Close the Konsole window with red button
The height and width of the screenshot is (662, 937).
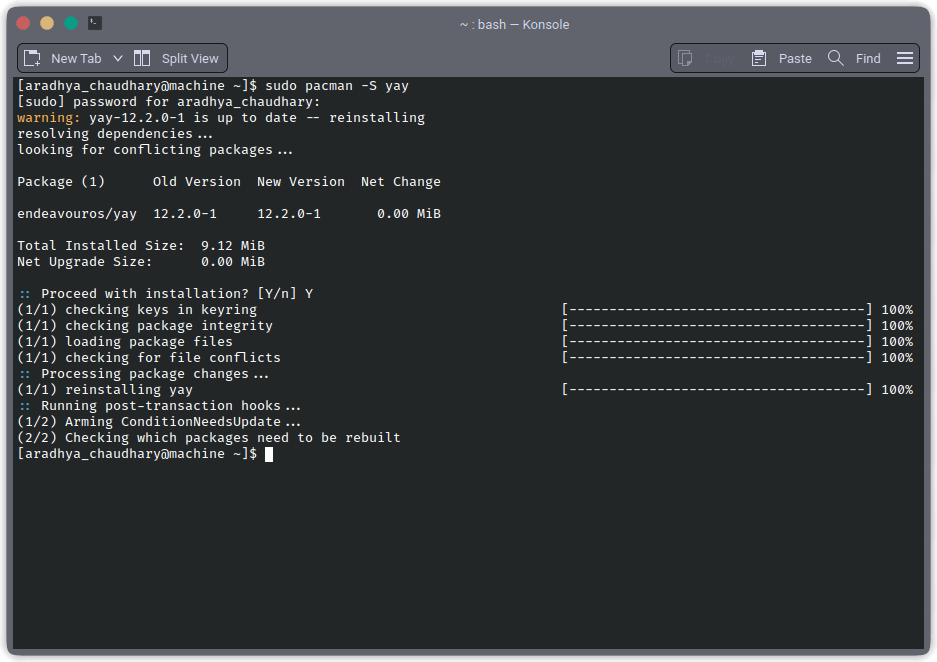click(23, 23)
